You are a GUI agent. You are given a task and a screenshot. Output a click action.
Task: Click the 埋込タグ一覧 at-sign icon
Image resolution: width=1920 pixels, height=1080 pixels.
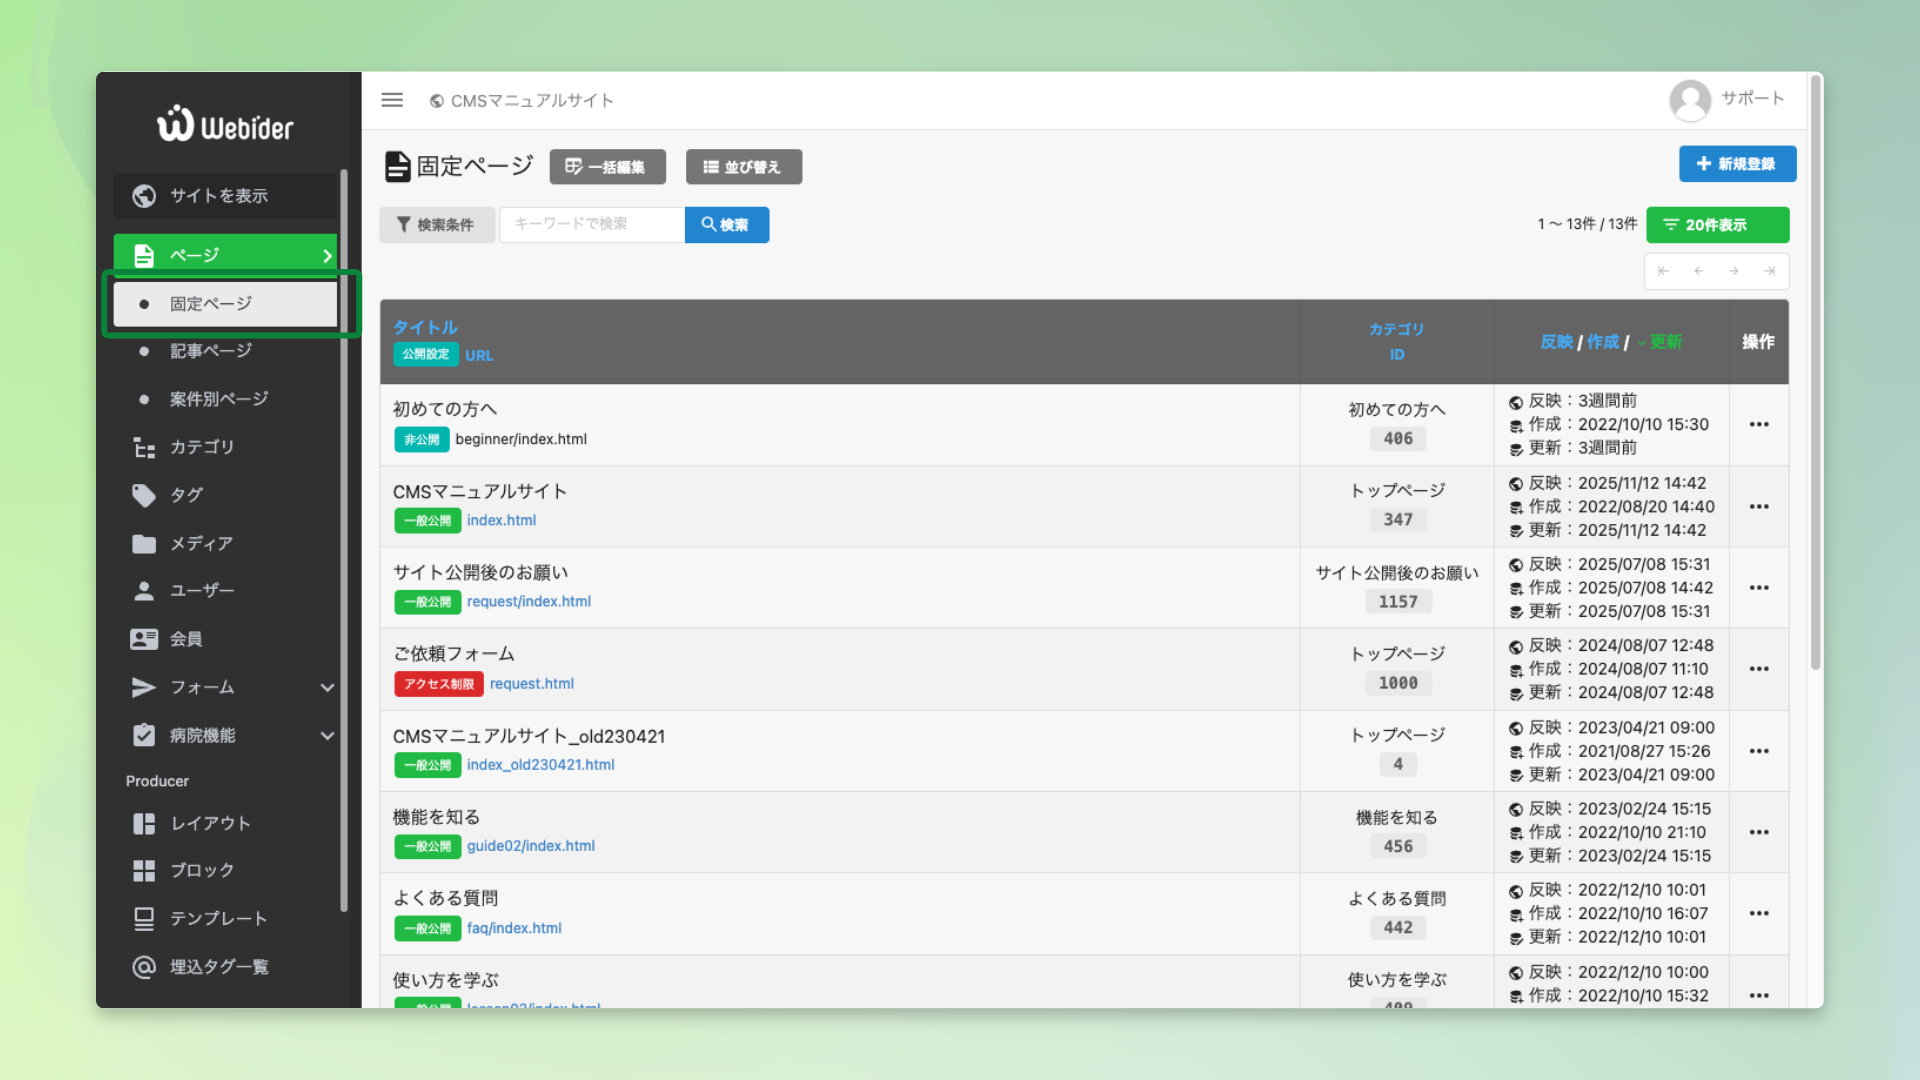(x=144, y=967)
